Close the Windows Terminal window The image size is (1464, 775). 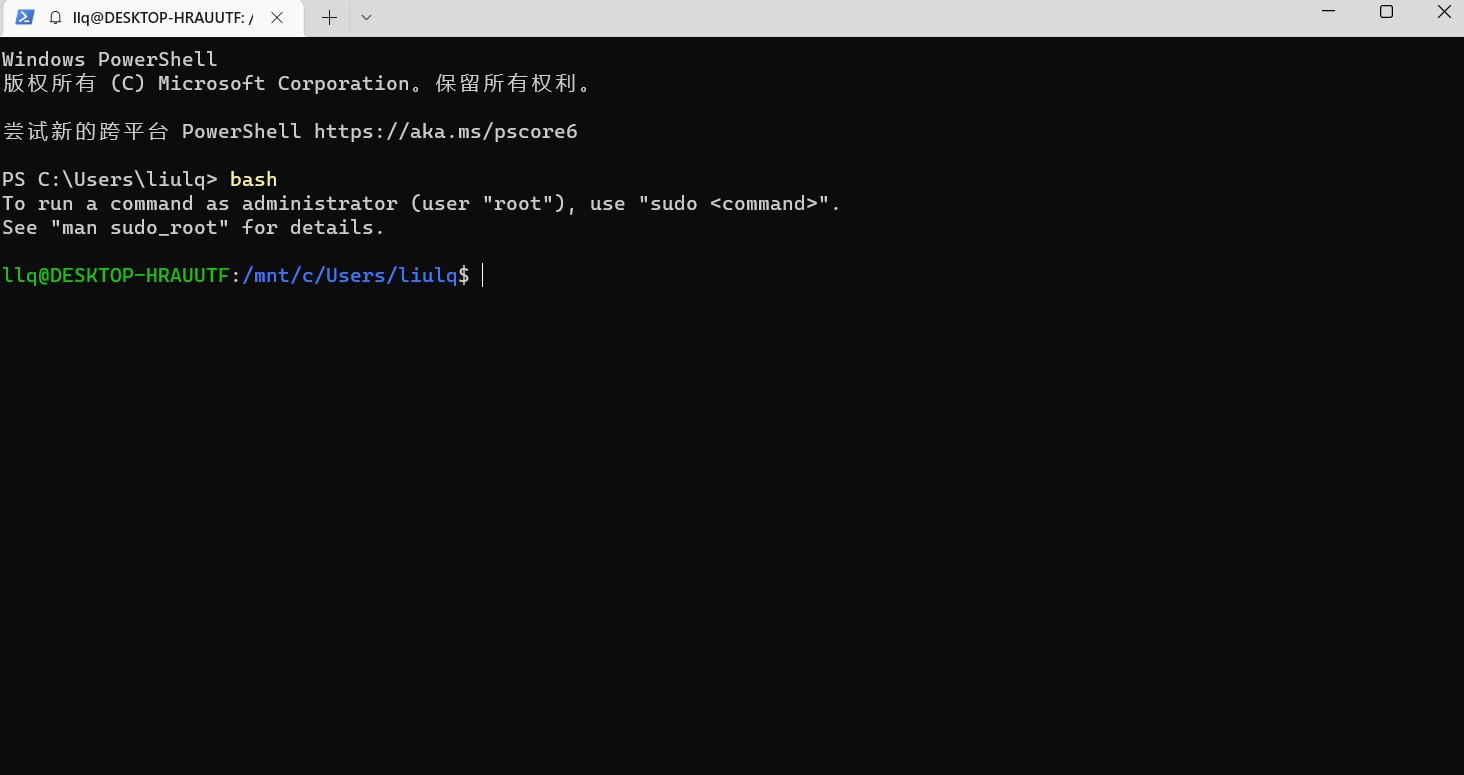(x=1443, y=13)
